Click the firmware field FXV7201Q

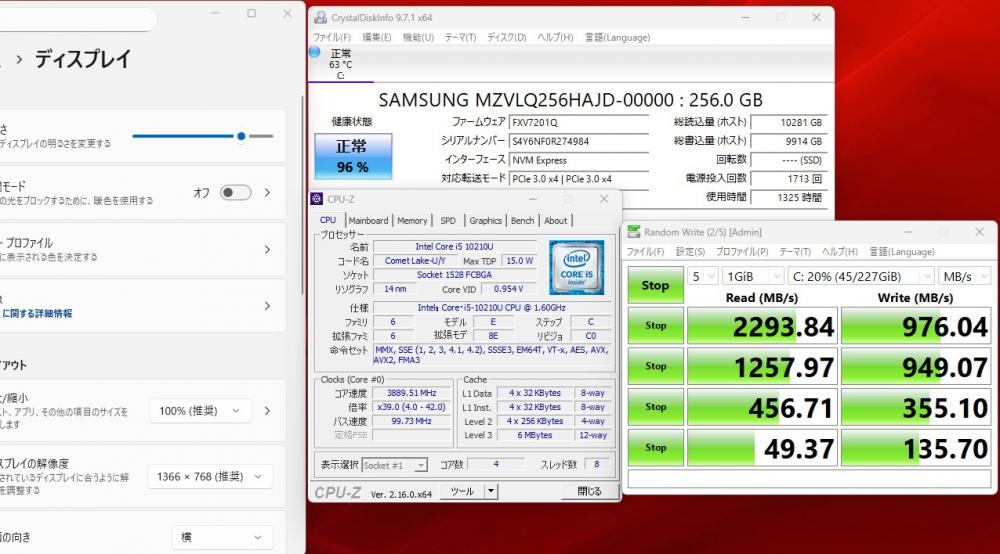(578, 122)
